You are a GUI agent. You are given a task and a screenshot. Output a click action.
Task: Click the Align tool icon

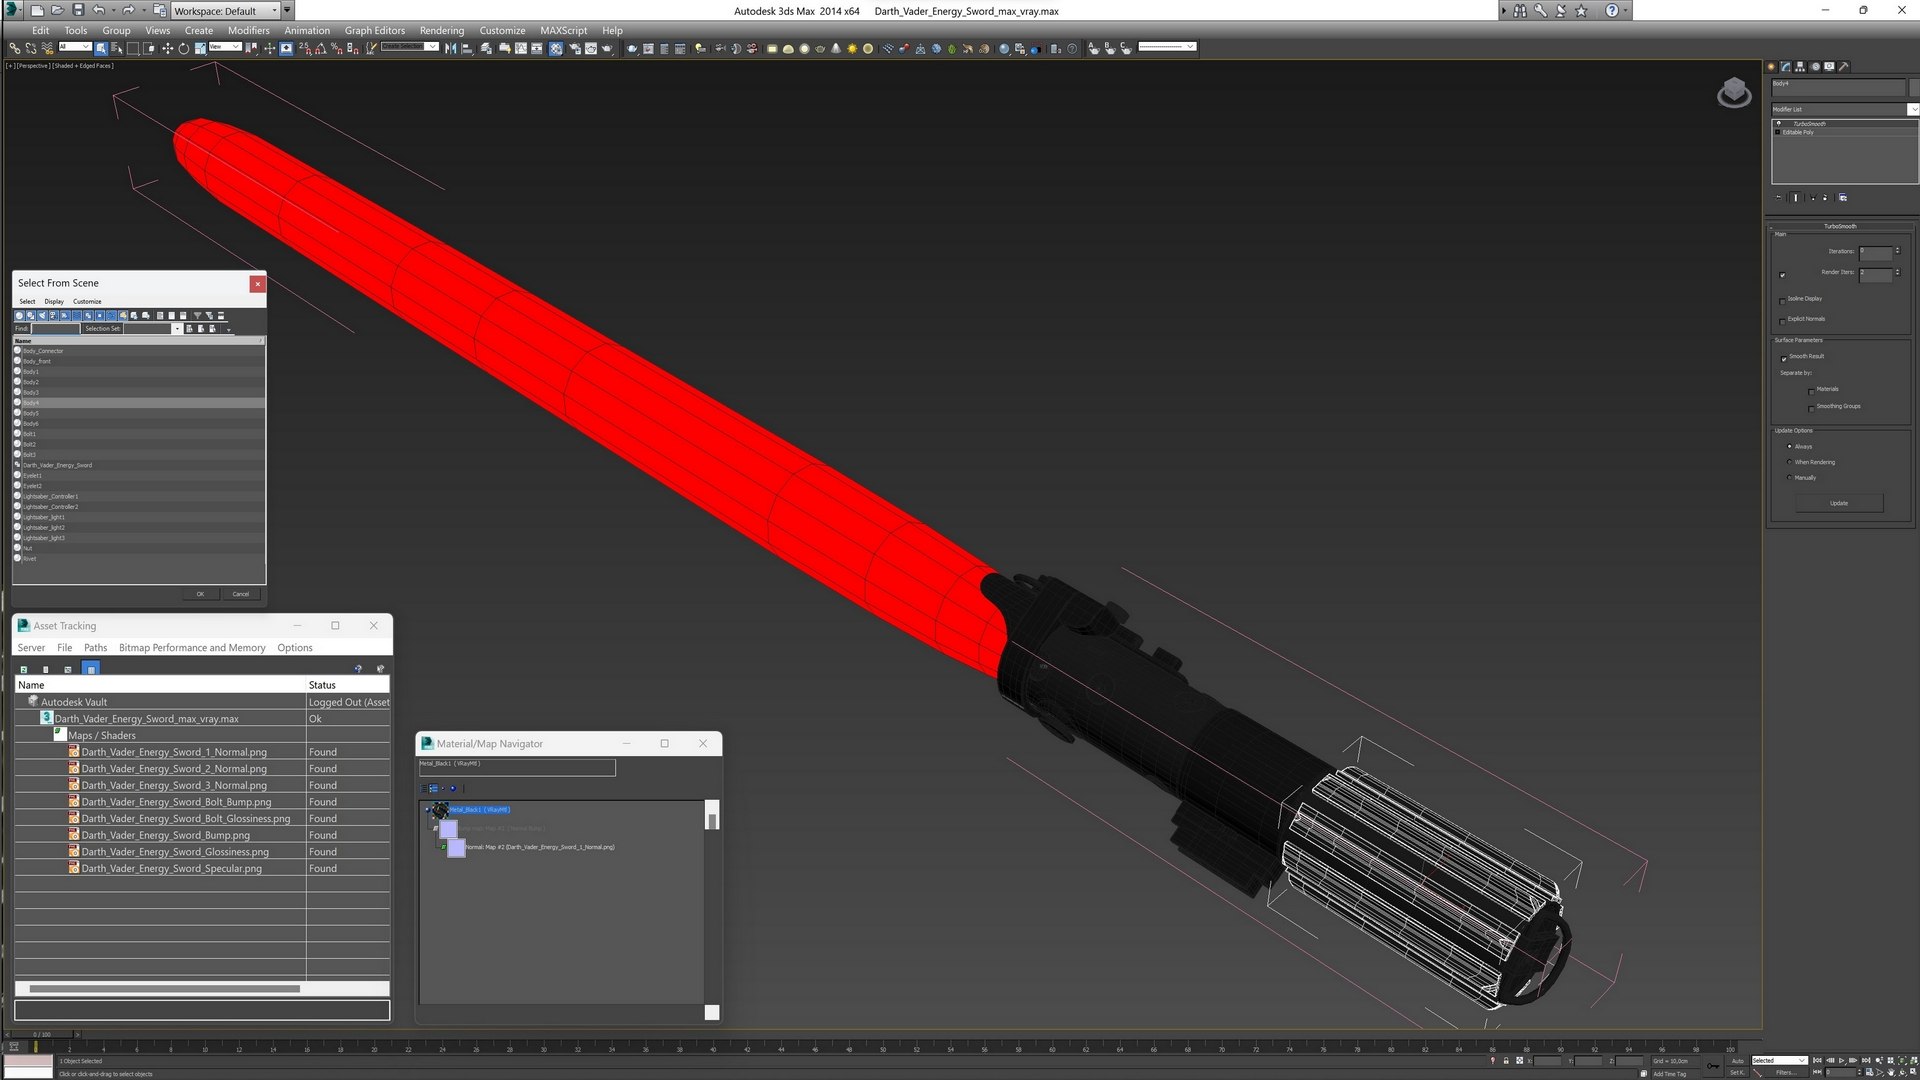(466, 48)
